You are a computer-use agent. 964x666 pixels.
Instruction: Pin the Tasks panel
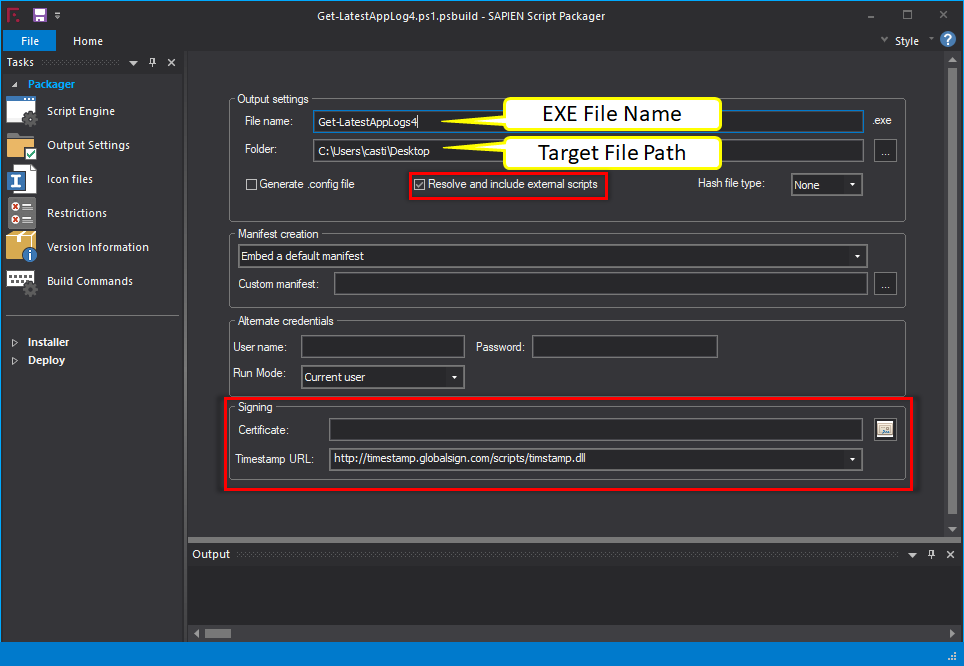152,62
